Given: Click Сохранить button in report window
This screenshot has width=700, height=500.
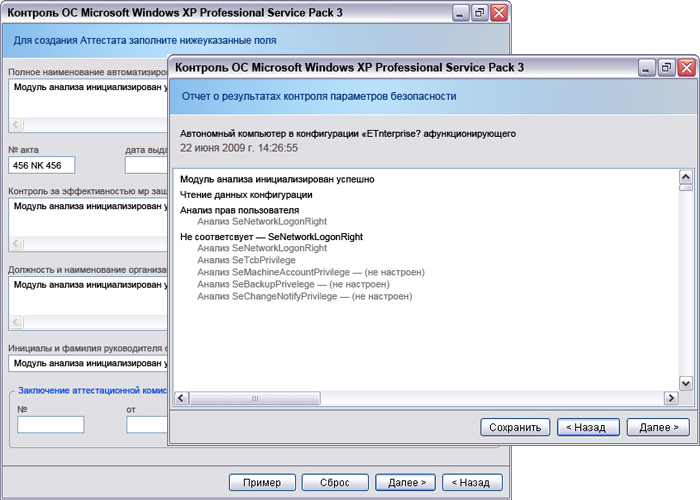Looking at the screenshot, I should click(515, 427).
